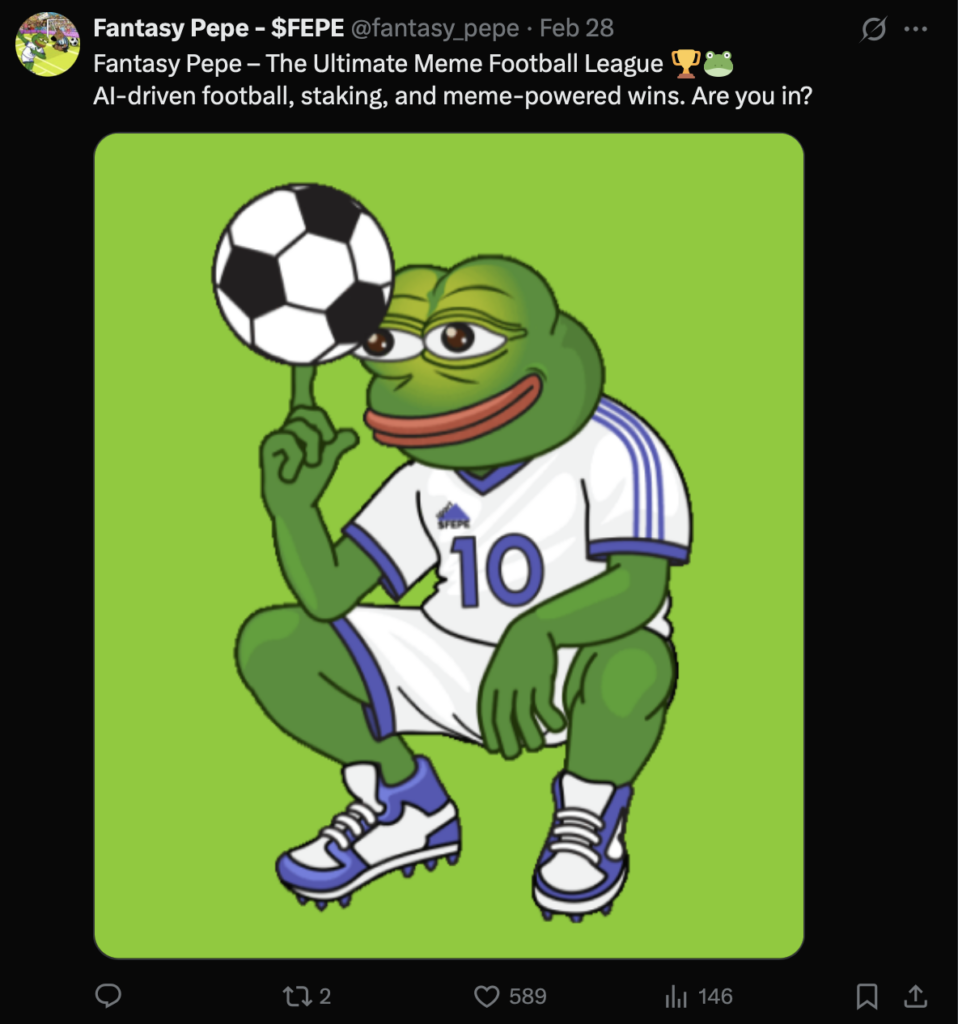Click the reply speech bubble icon
The width and height of the screenshot is (958, 1024).
[x=108, y=996]
